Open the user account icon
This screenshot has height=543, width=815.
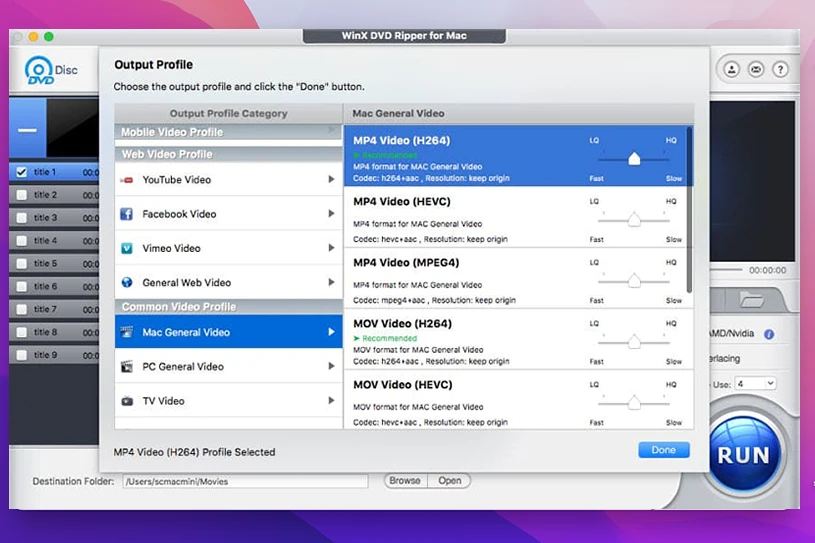(731, 69)
